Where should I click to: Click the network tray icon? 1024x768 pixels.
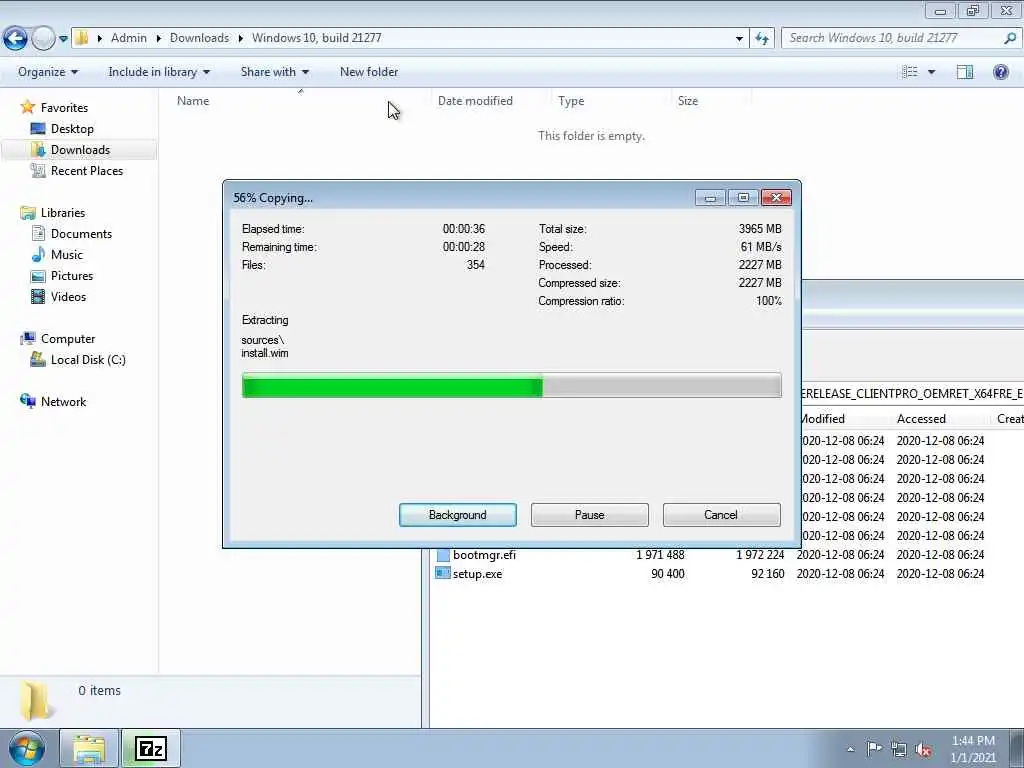[899, 749]
